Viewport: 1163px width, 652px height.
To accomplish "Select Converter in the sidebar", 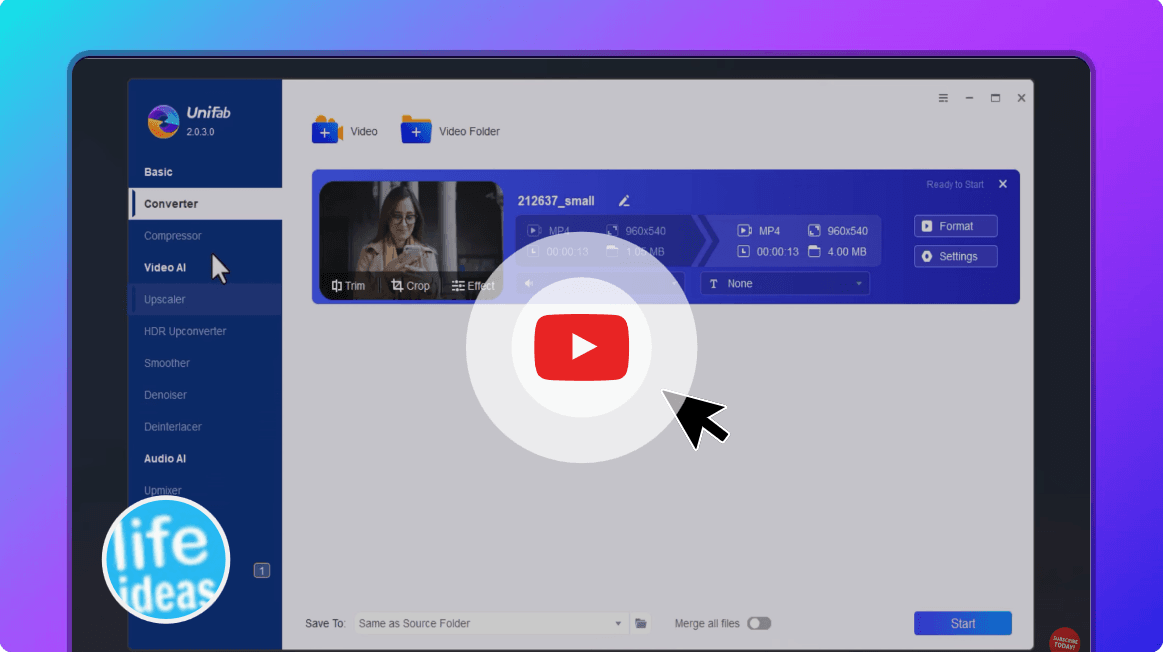I will (205, 203).
